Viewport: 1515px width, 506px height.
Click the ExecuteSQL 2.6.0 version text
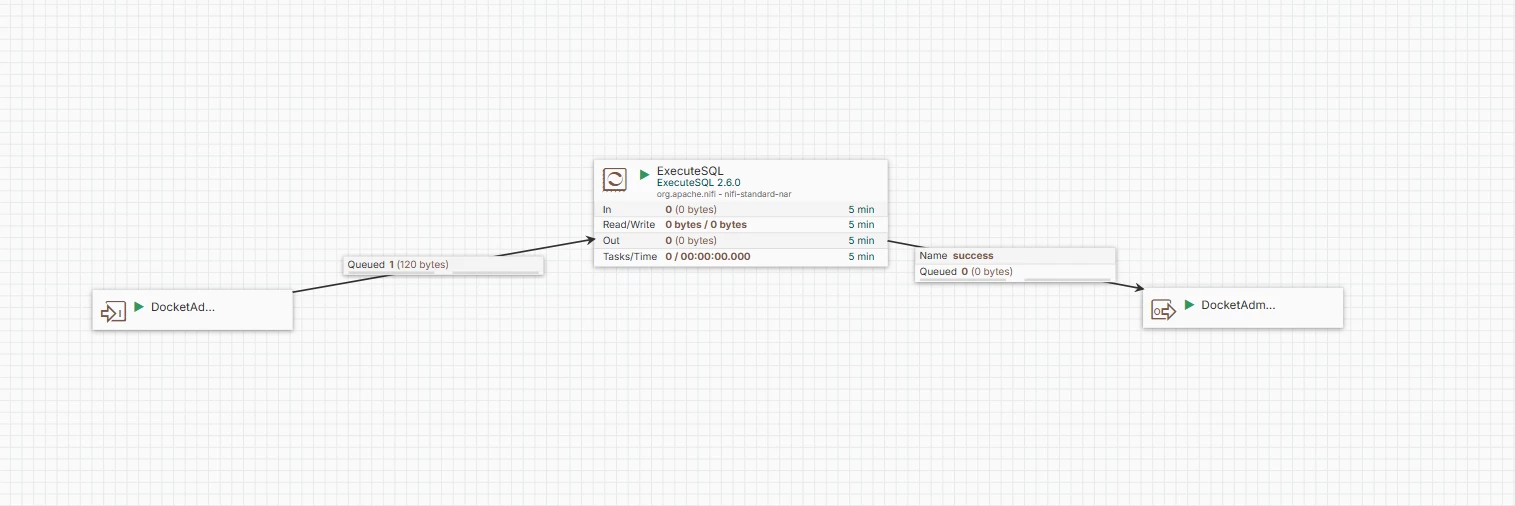pyautogui.click(x=699, y=183)
